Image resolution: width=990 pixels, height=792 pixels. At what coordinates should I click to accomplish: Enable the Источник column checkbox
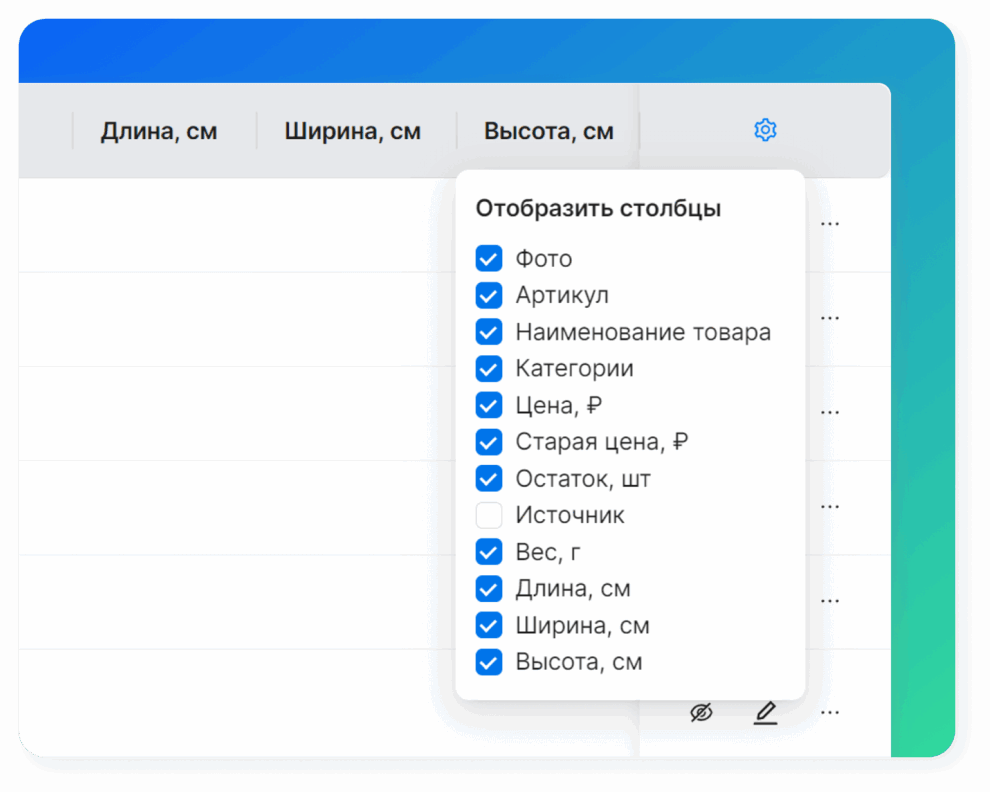pyautogui.click(x=489, y=516)
